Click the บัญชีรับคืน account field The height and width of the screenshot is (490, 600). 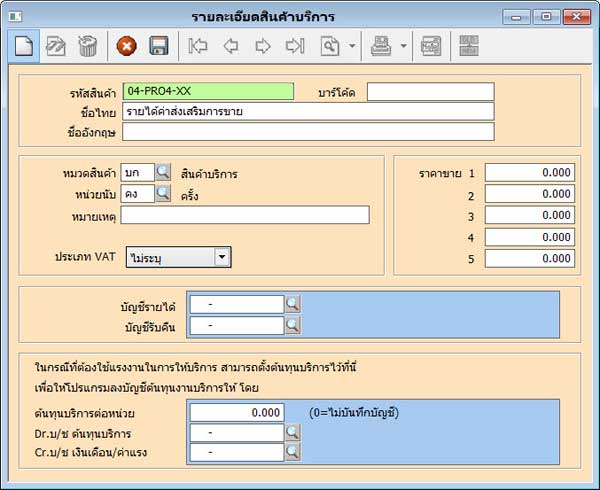point(237,326)
